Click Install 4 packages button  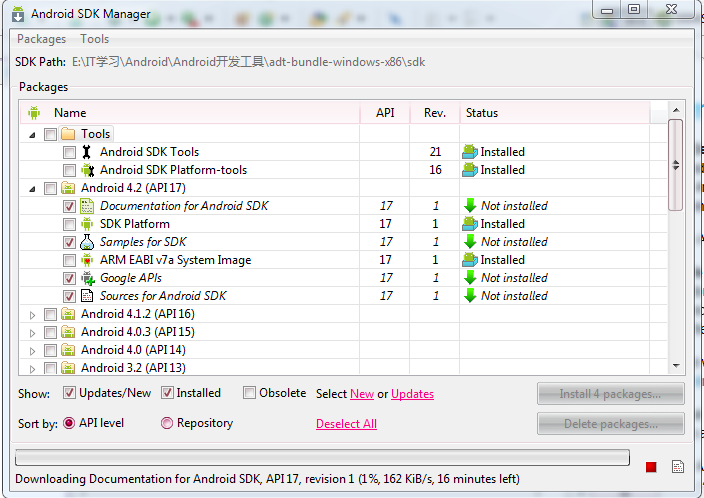pyautogui.click(x=611, y=394)
